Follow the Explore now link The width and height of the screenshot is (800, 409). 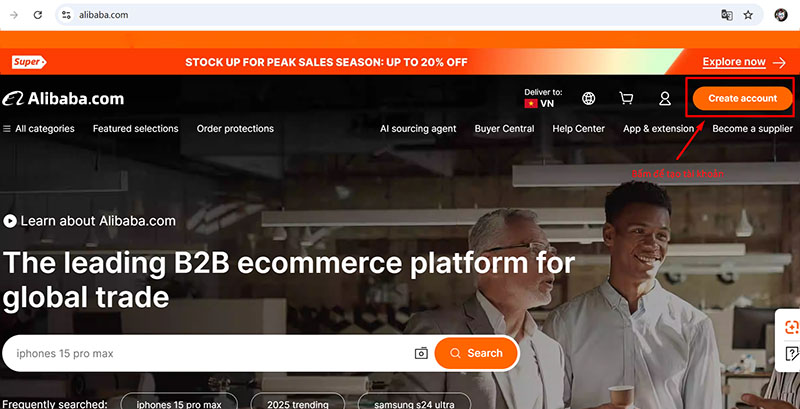[x=744, y=62]
